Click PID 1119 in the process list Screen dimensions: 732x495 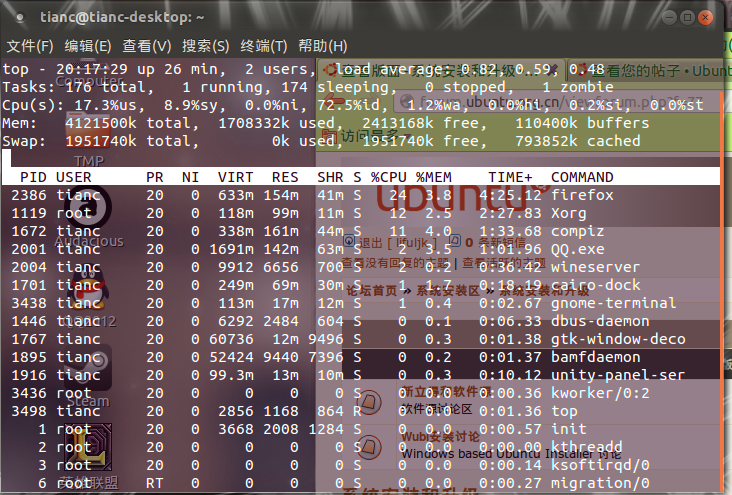pos(29,213)
